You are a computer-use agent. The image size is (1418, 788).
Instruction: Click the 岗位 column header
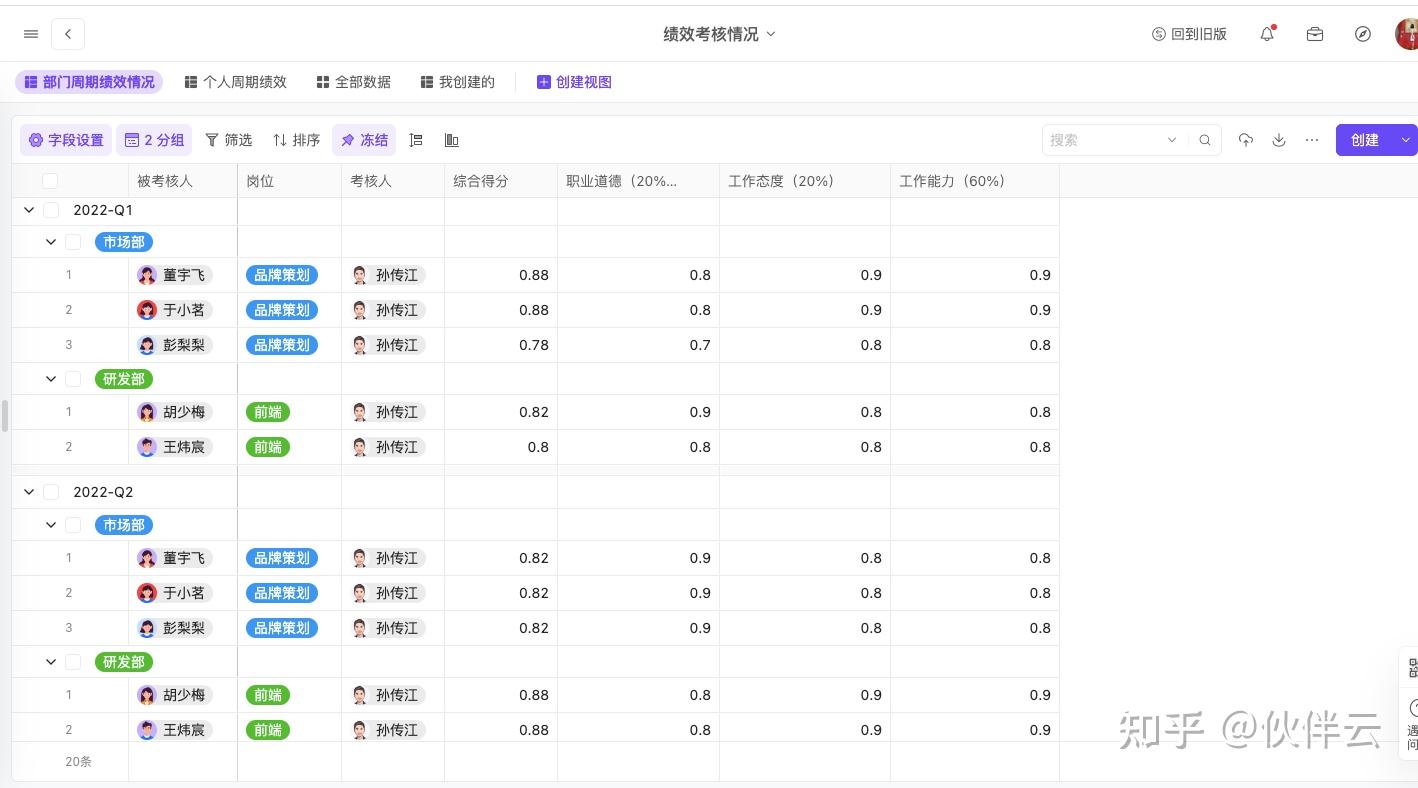click(x=290, y=181)
